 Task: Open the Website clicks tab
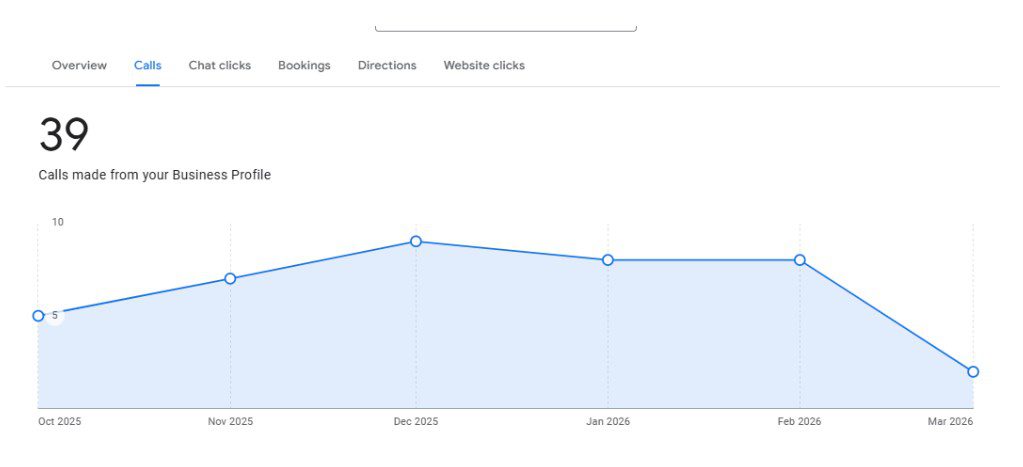[x=484, y=66]
